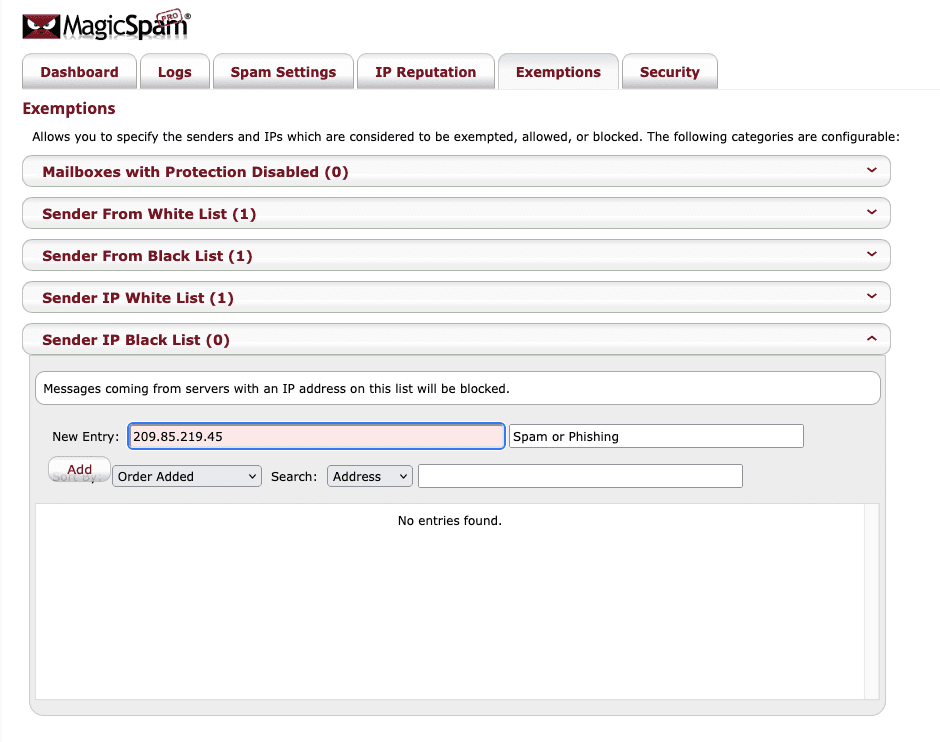Expand Mailboxes with Protection Disabled chevron

[871, 171]
